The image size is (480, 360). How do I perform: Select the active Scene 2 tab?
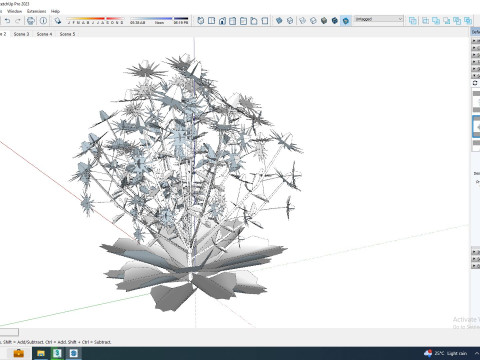pyautogui.click(x=3, y=34)
